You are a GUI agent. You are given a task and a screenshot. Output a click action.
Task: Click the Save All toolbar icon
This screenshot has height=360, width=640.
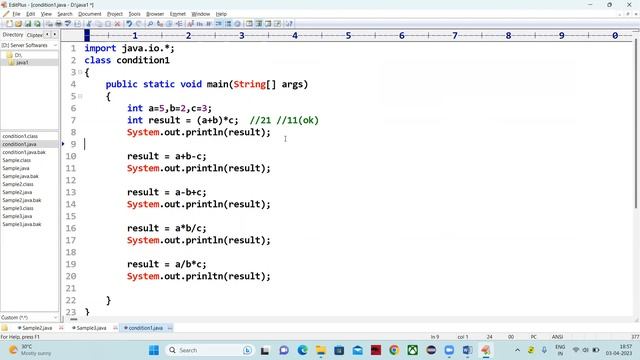pyautogui.click(x=37, y=24)
